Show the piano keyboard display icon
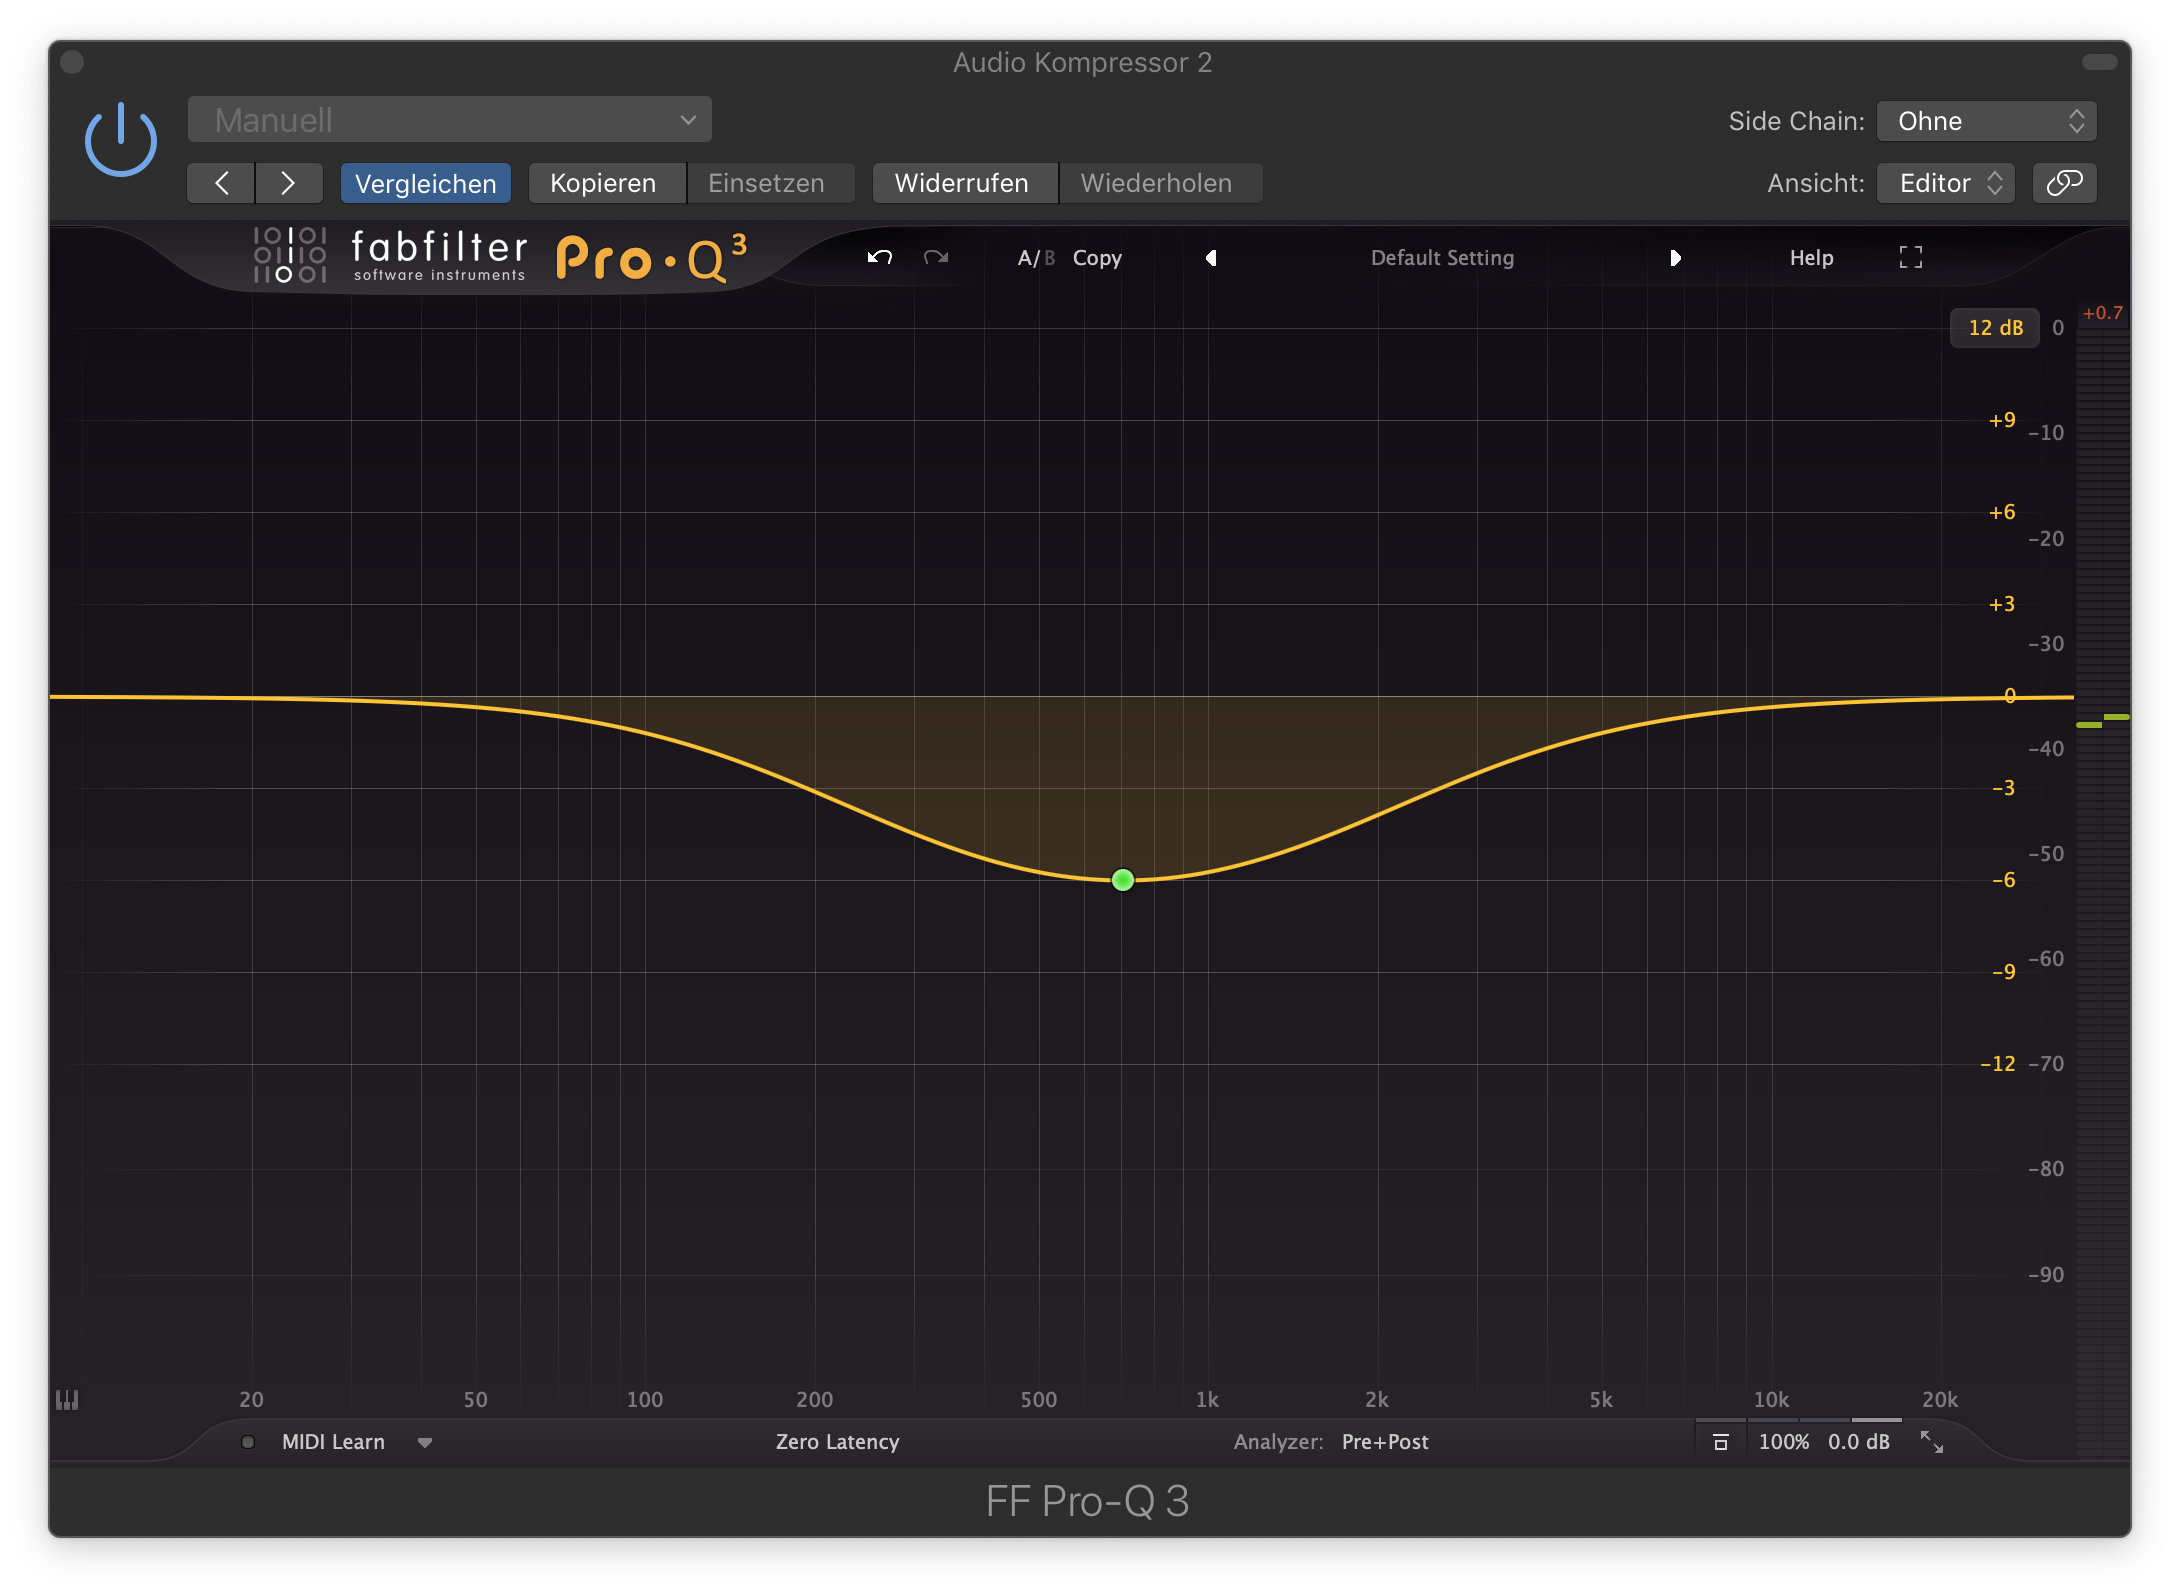2180x1594 pixels. tap(67, 1400)
